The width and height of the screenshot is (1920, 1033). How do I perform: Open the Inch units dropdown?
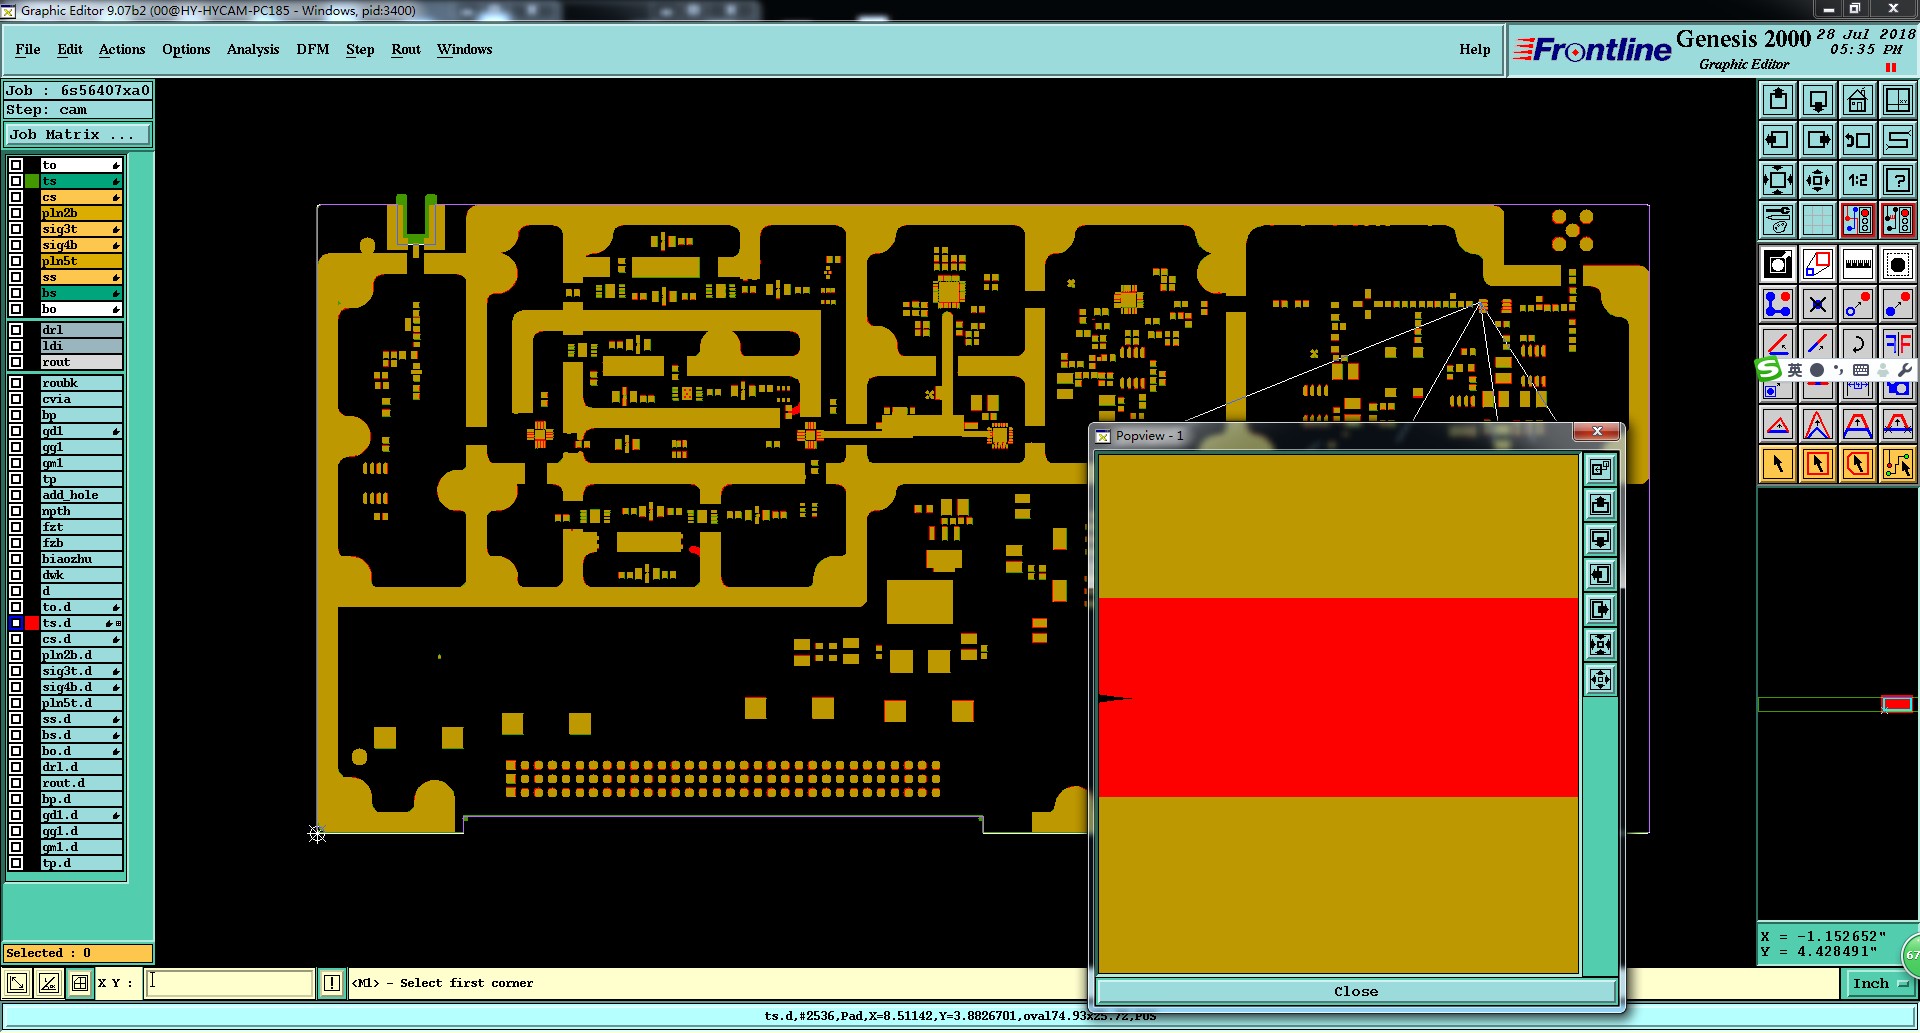[x=1880, y=984]
